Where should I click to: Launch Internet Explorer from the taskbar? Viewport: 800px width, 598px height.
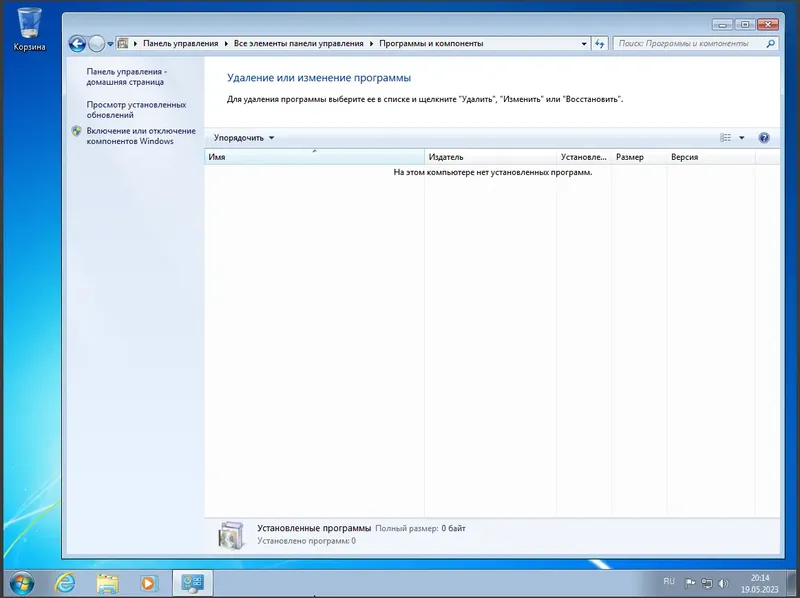(67, 581)
